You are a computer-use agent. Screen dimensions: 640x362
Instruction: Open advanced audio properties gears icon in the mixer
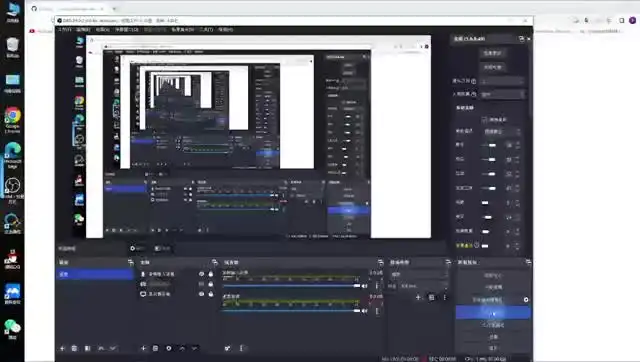click(227, 348)
